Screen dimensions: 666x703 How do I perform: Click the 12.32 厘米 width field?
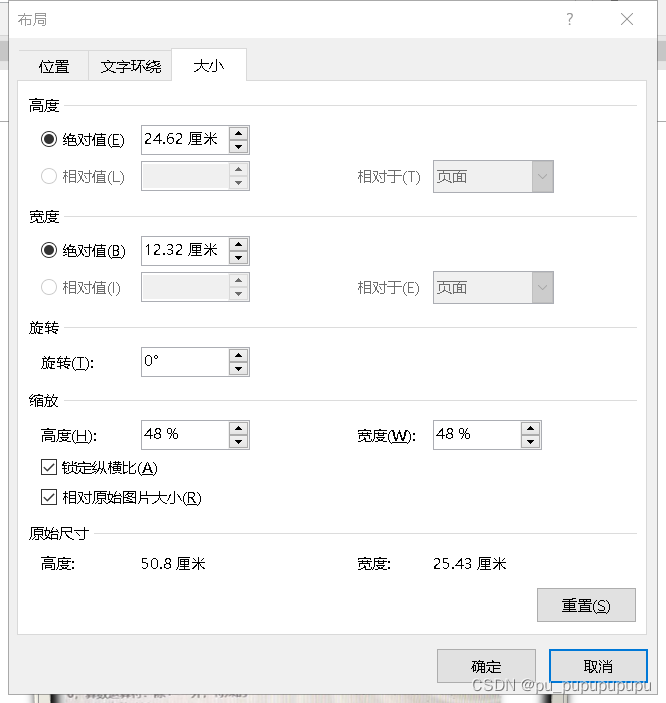pos(185,251)
